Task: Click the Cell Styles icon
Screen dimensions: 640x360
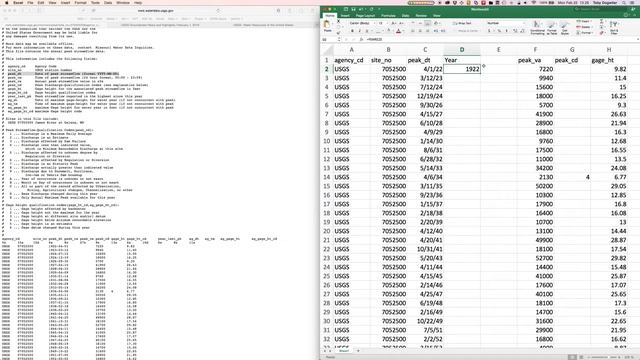Action: click(x=564, y=27)
